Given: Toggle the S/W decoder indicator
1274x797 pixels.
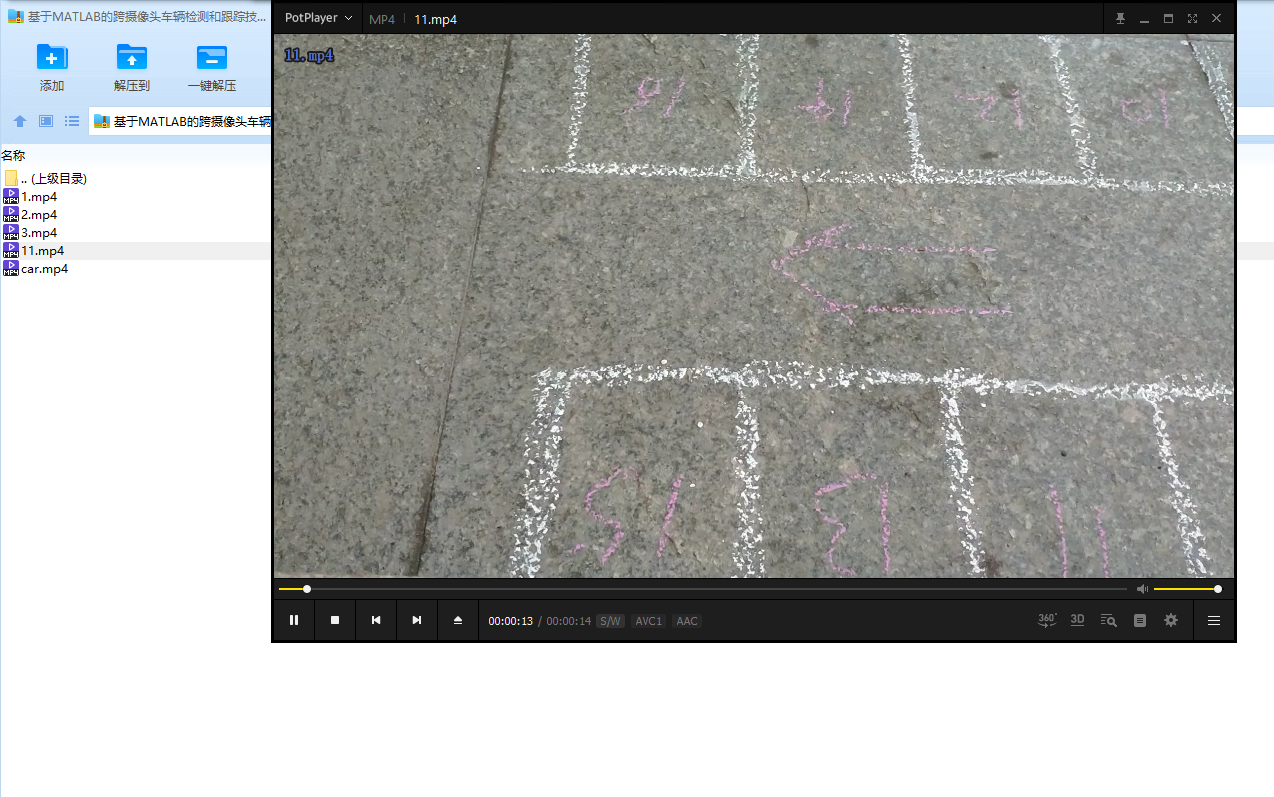Looking at the screenshot, I should [610, 621].
